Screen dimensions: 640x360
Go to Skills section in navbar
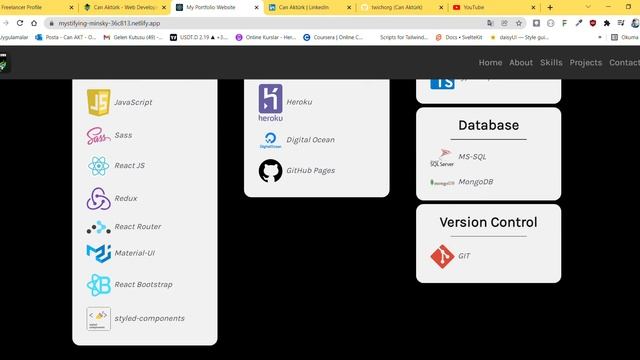(551, 62)
